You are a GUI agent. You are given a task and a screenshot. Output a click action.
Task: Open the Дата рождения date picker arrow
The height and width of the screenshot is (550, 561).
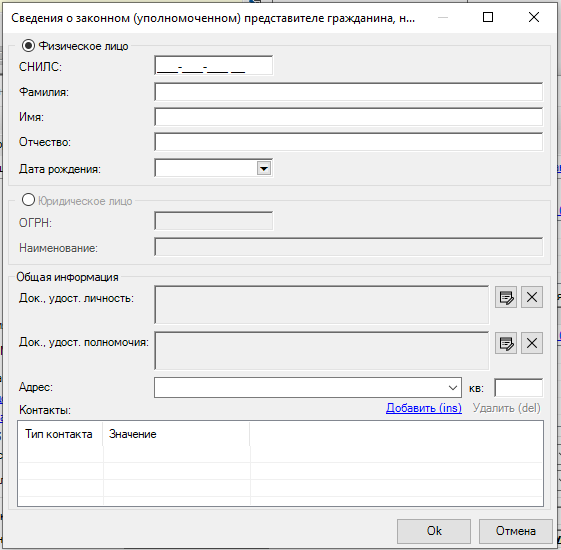(x=264, y=168)
